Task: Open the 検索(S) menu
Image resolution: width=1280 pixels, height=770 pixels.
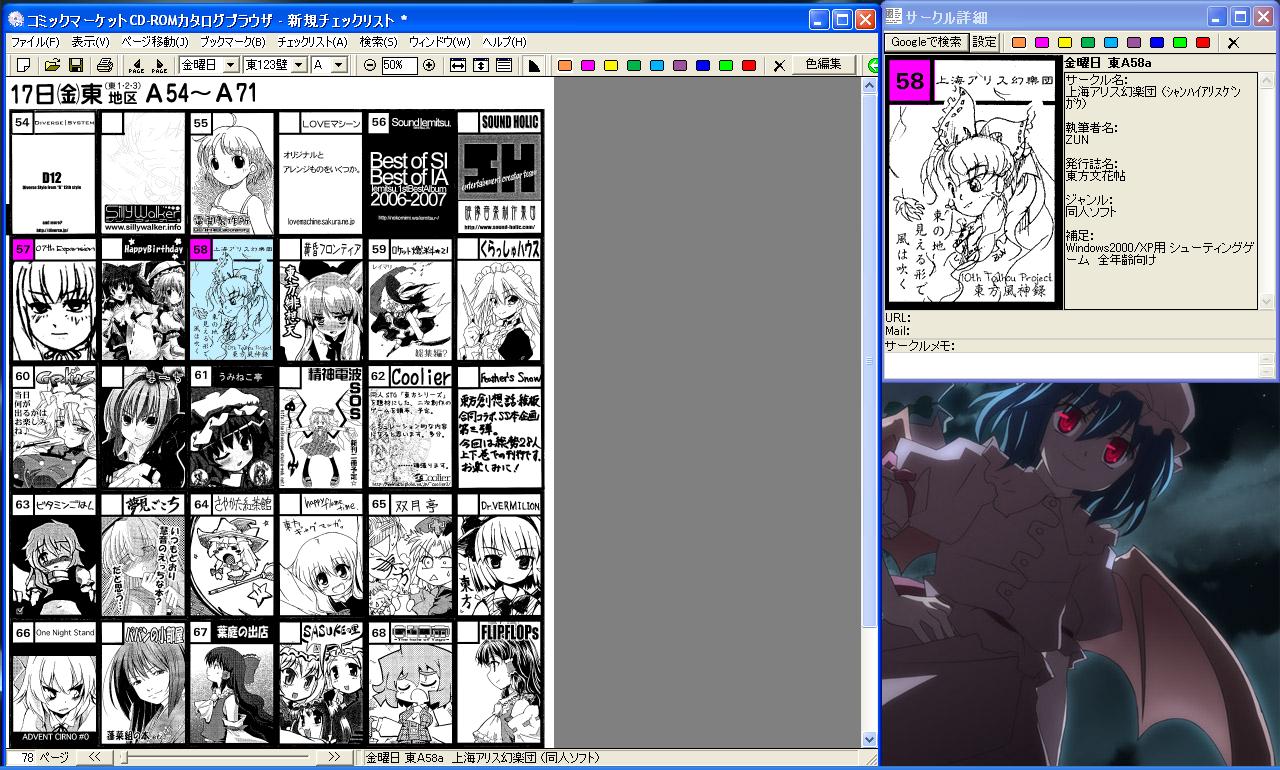Action: click(378, 42)
